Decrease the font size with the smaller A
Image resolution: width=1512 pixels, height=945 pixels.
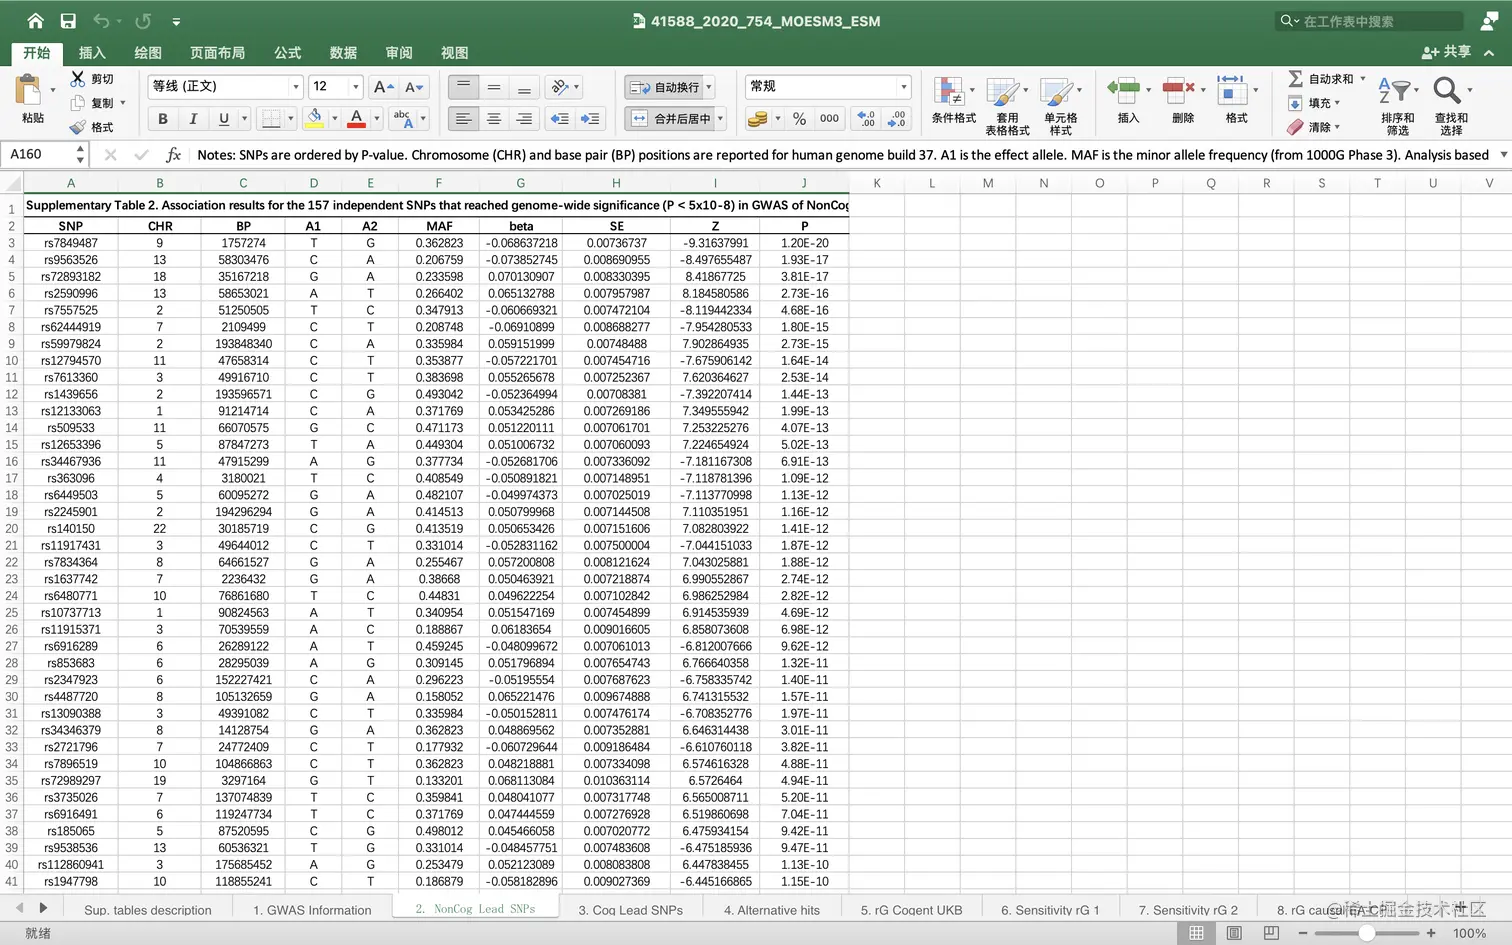[414, 87]
